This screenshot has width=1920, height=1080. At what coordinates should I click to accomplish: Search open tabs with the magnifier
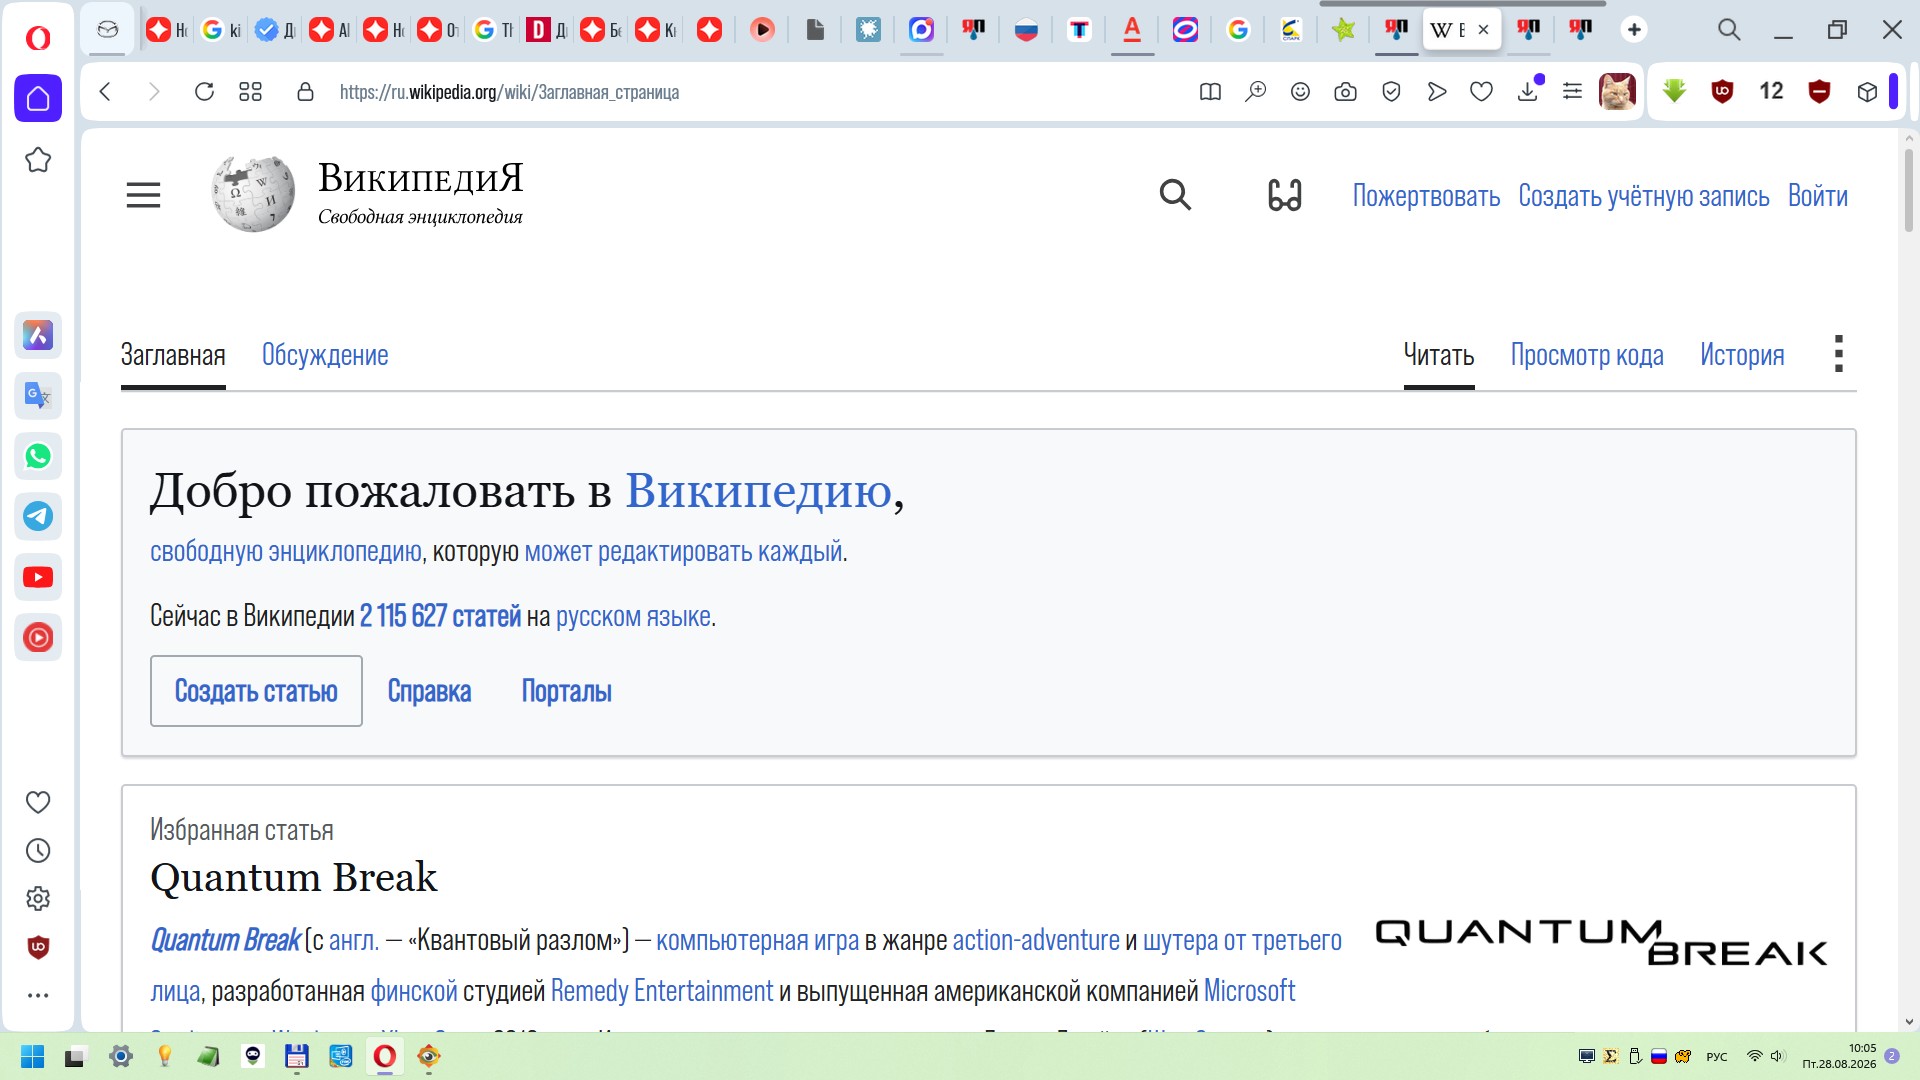pyautogui.click(x=1729, y=30)
